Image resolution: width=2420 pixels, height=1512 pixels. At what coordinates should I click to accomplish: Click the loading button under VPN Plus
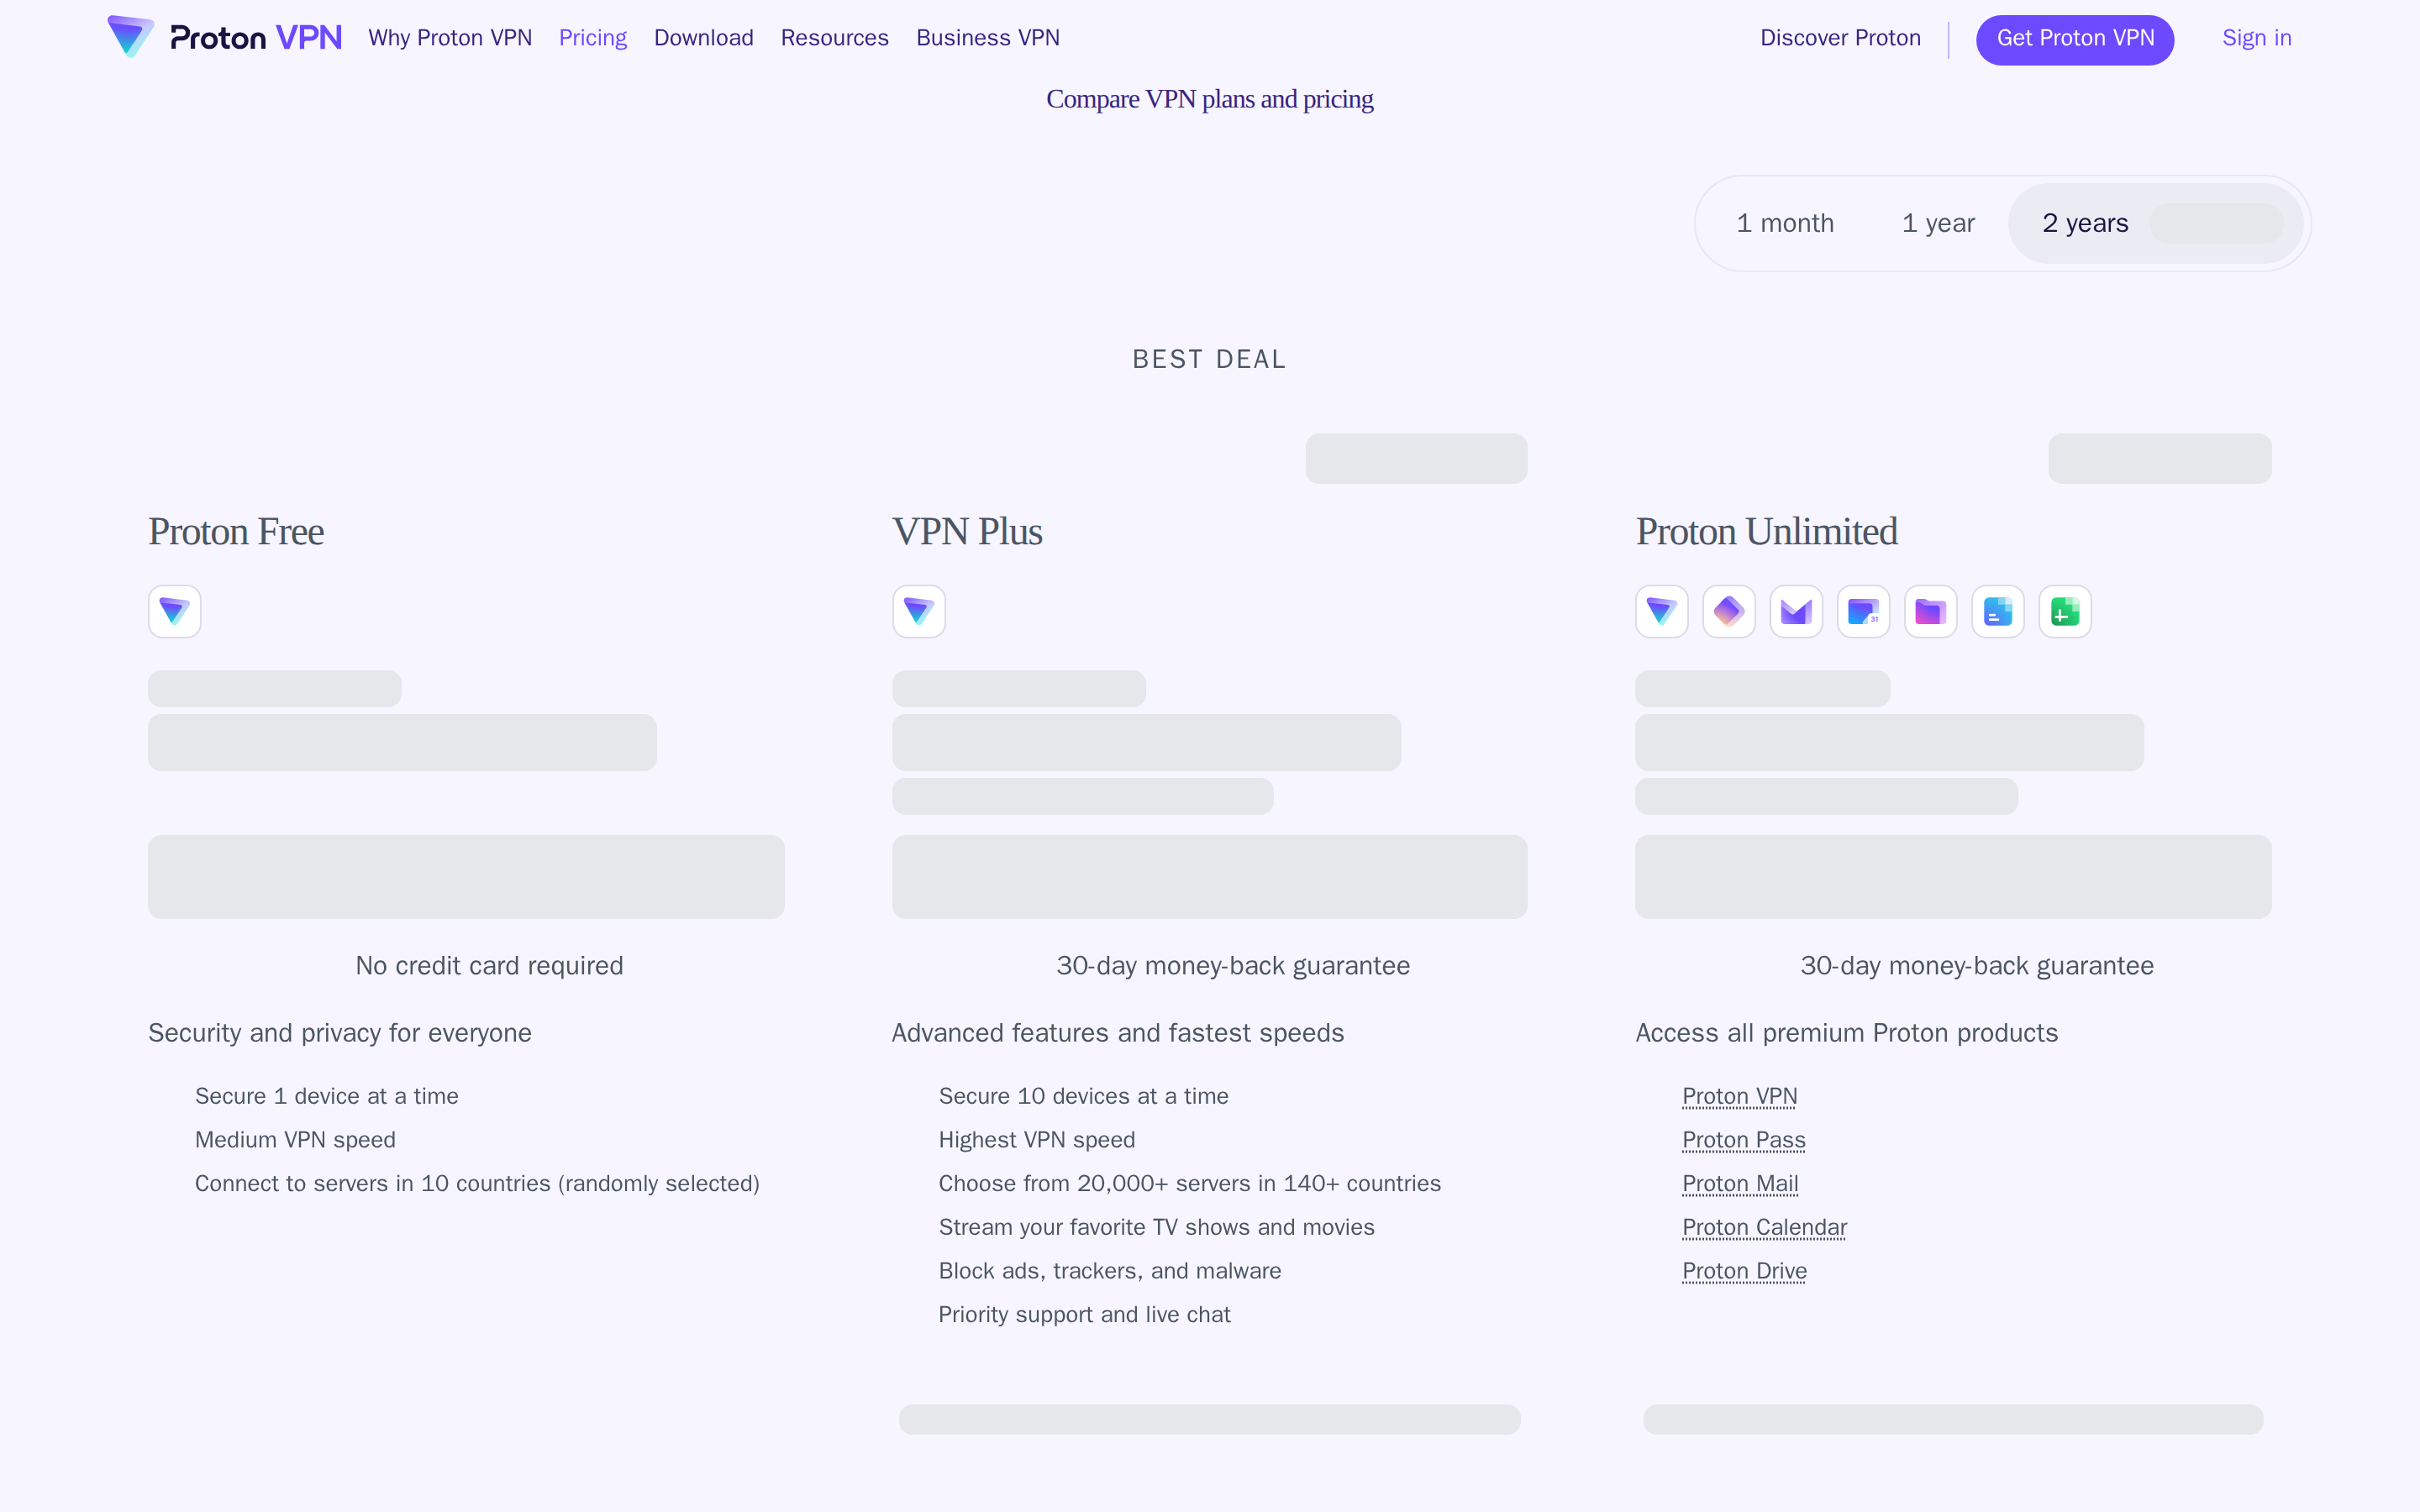point(1210,876)
